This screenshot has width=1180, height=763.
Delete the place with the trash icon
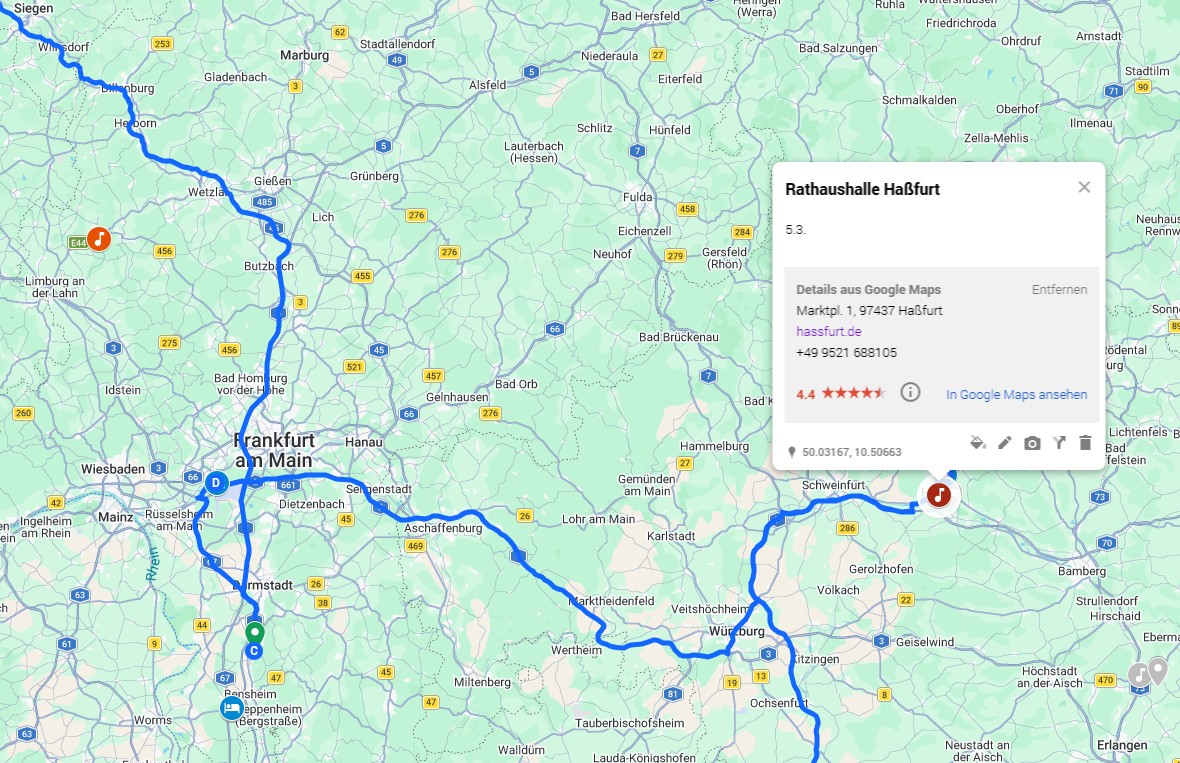click(x=1085, y=442)
